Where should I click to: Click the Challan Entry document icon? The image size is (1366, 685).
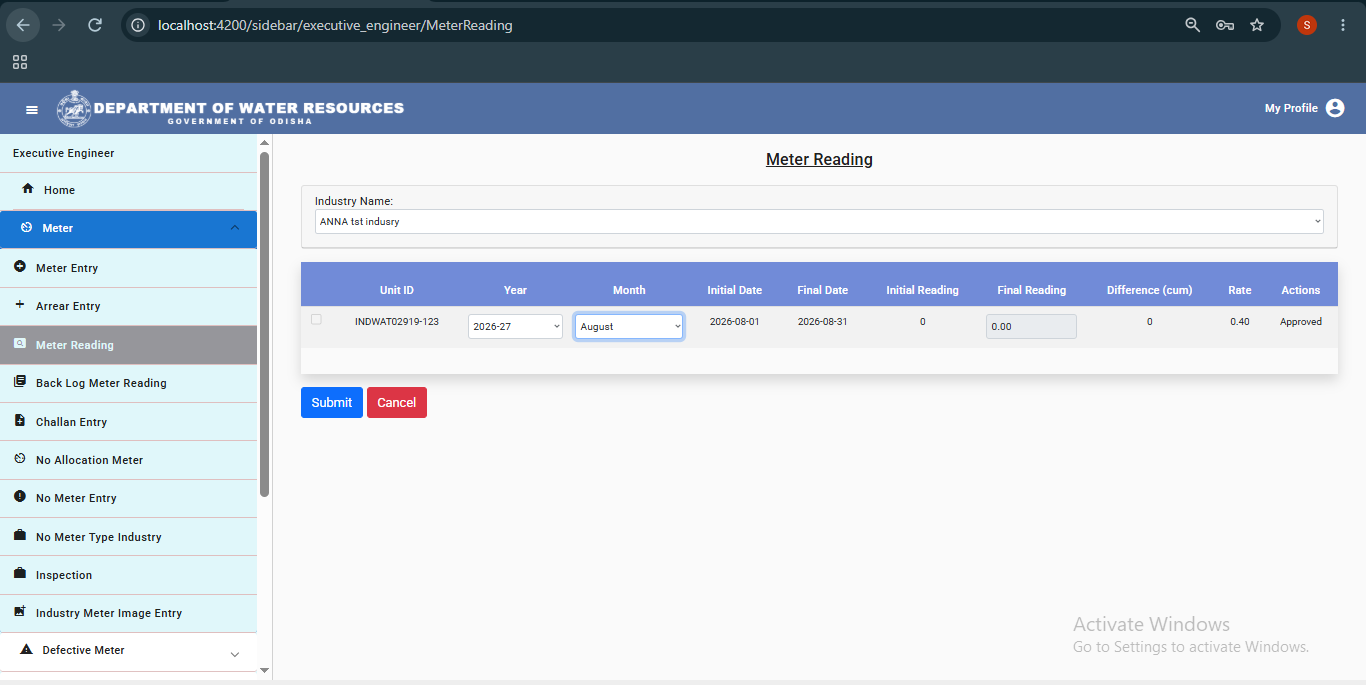click(x=20, y=421)
